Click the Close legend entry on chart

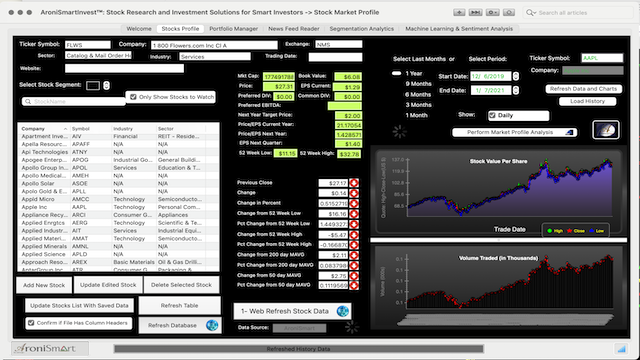[576, 231]
